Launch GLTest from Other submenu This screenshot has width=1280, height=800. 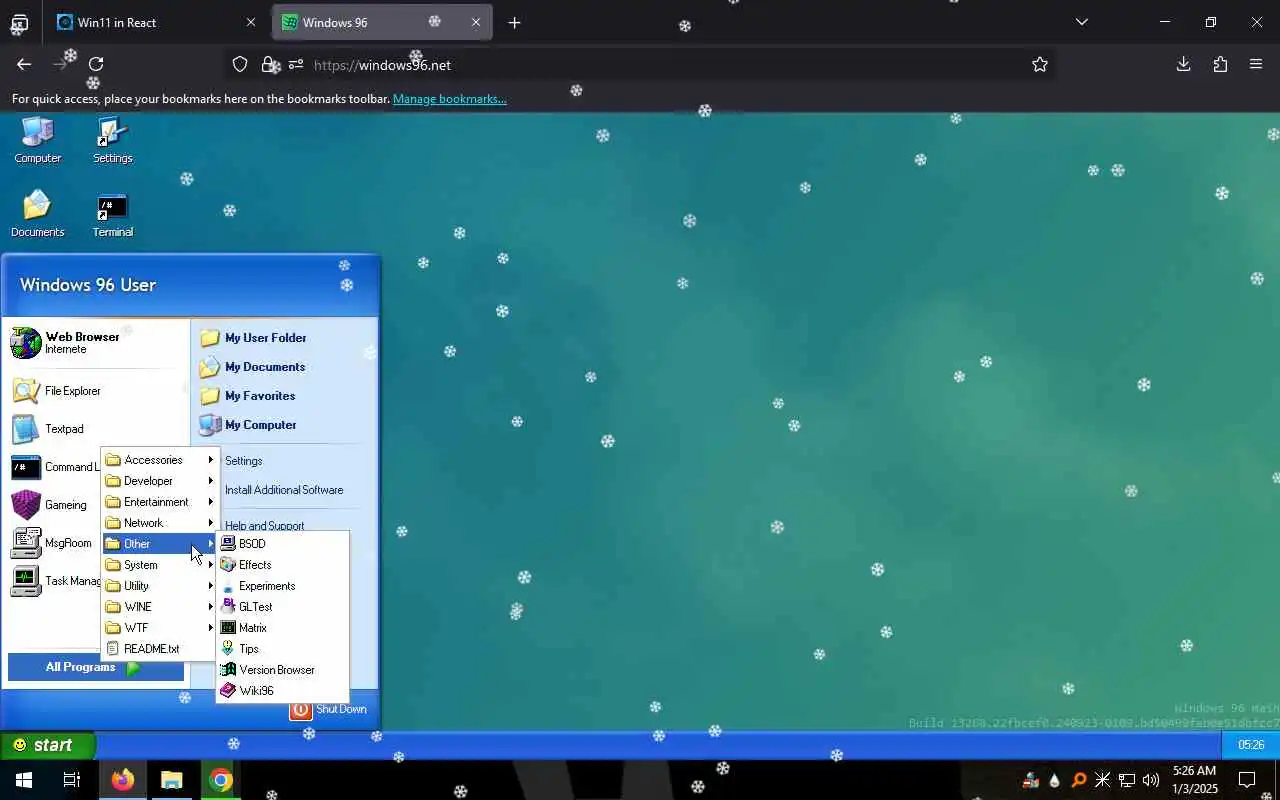[x=282, y=607]
